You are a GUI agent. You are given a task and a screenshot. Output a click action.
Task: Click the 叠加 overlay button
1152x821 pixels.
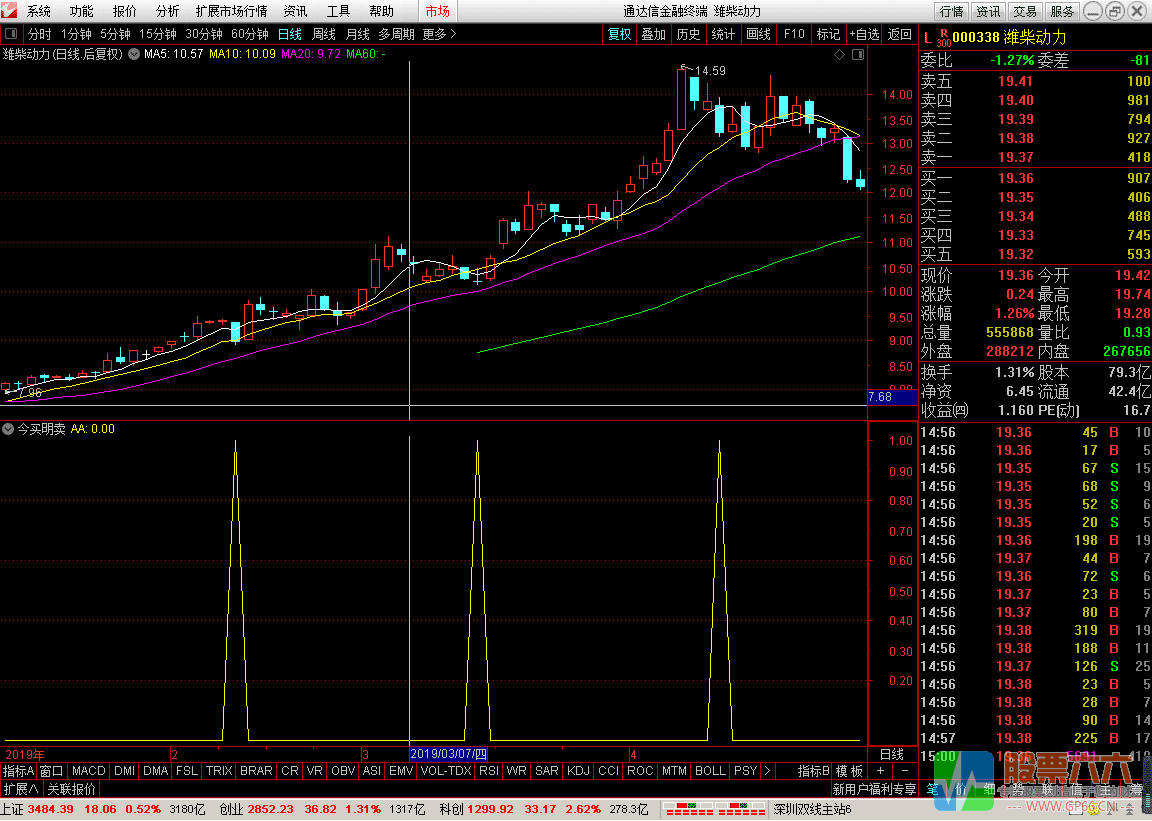click(x=653, y=34)
